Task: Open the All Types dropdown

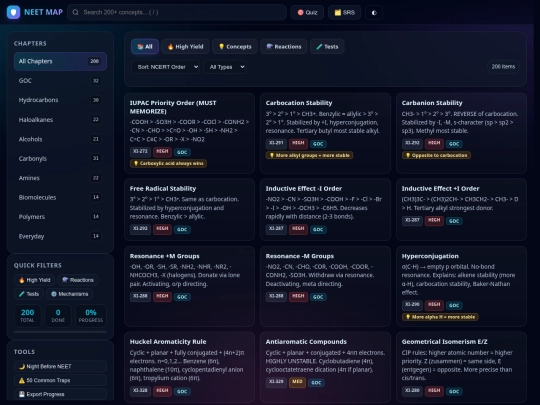Action: [225, 67]
